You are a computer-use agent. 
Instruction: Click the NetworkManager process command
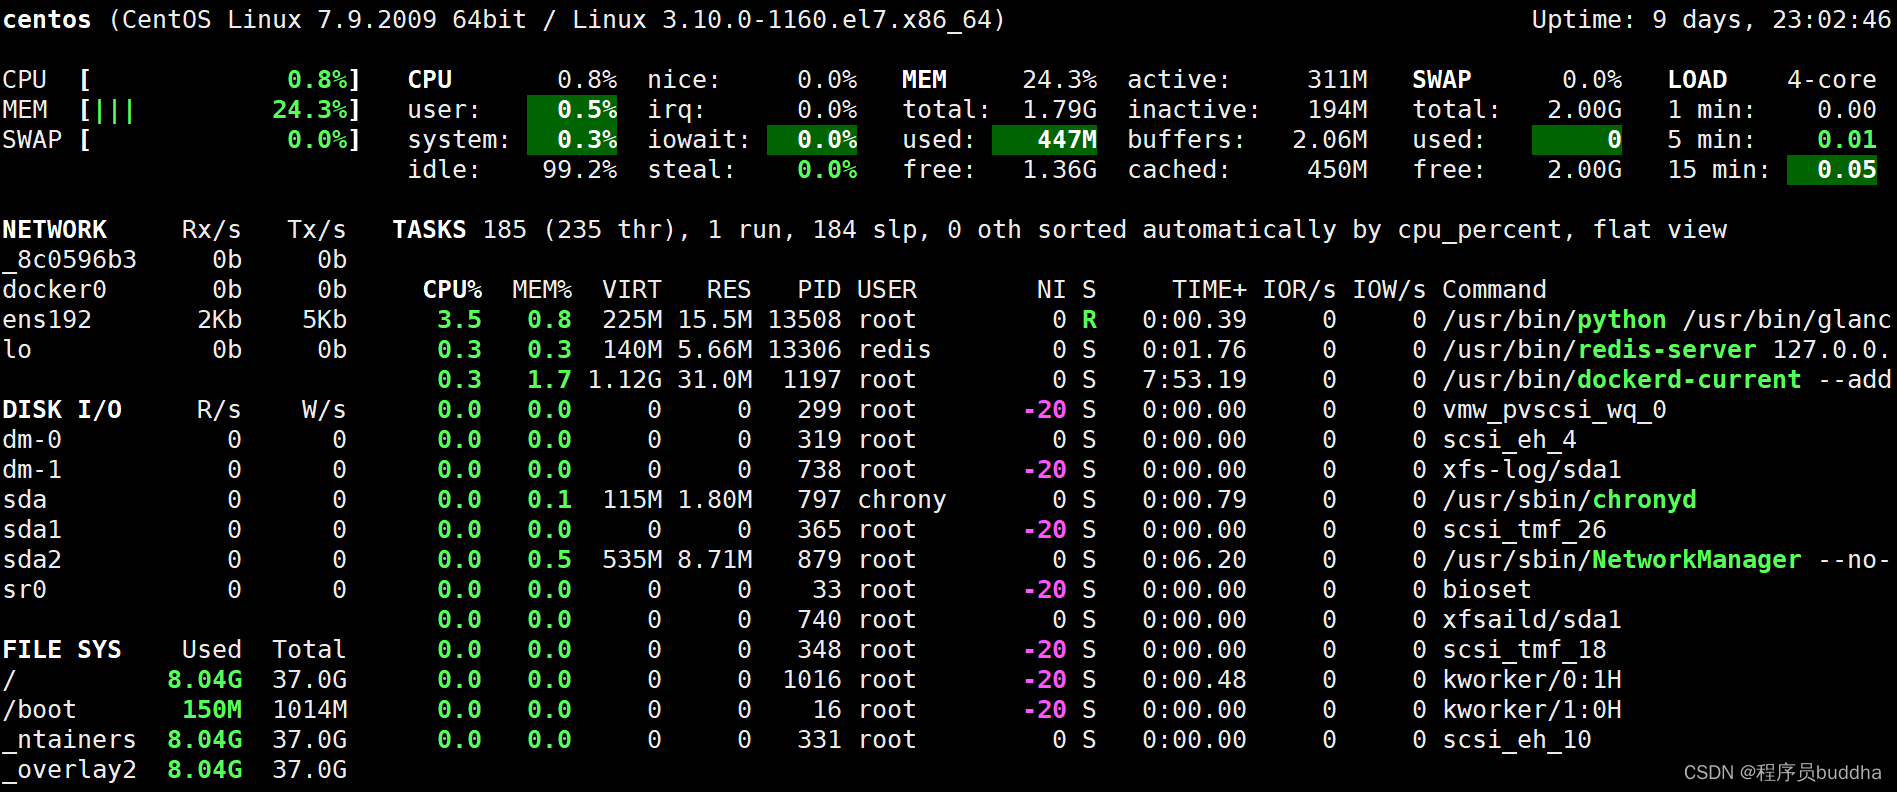[x=1666, y=560]
